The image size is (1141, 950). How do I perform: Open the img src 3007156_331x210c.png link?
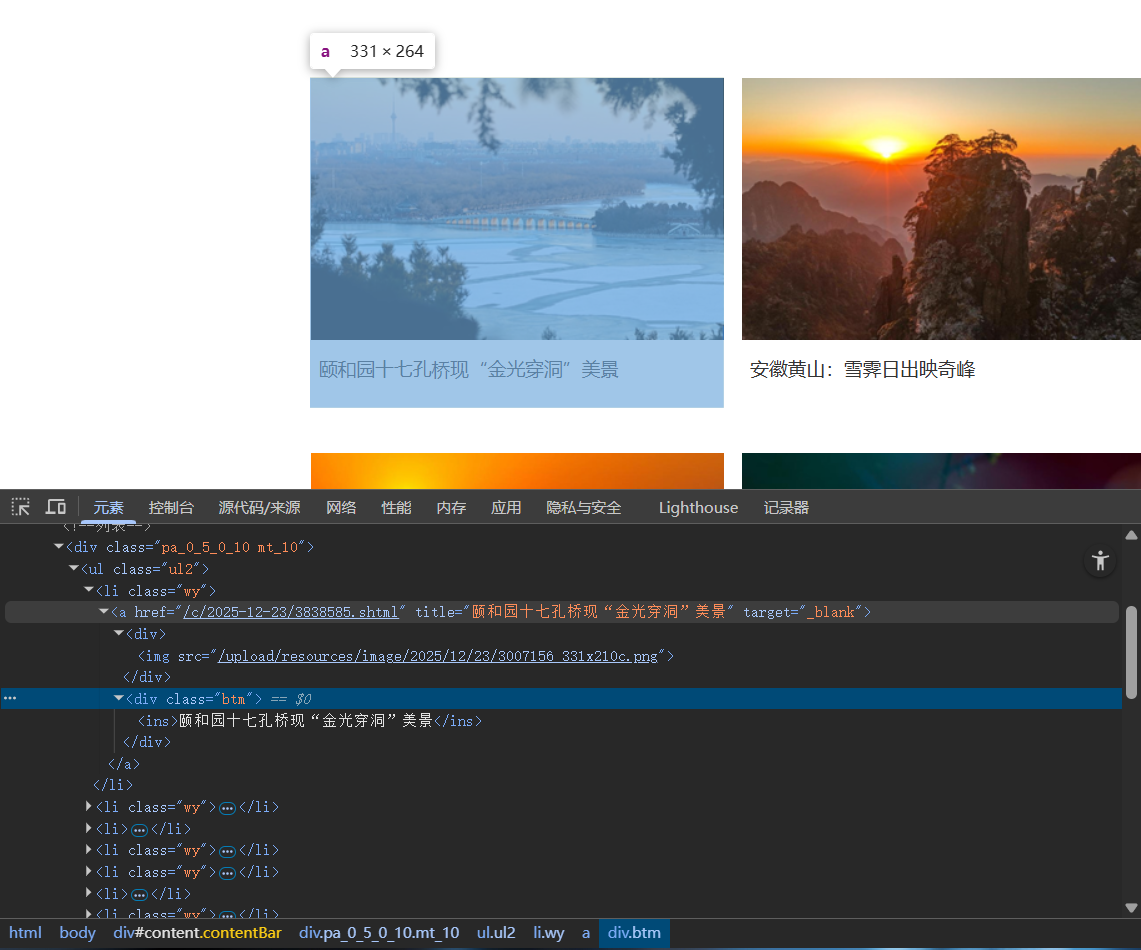click(438, 656)
